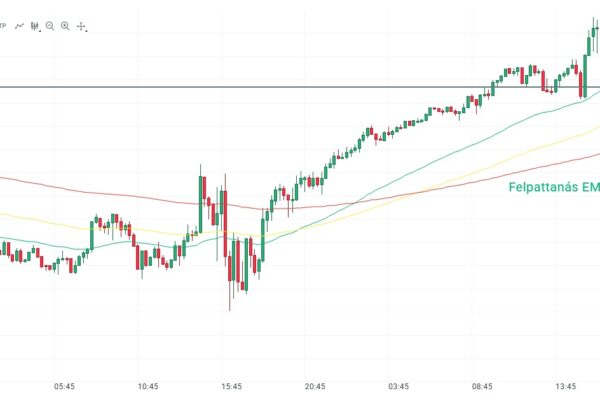The image size is (600, 400).
Task: Click the 13:45 time axis label
Action: click(566, 385)
